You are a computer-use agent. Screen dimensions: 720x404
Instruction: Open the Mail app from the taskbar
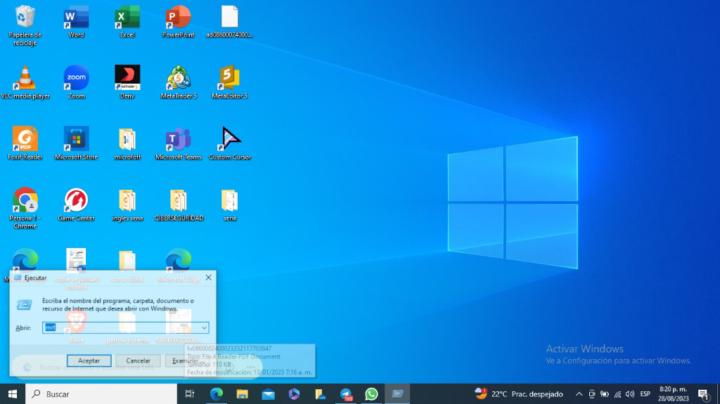pos(268,394)
